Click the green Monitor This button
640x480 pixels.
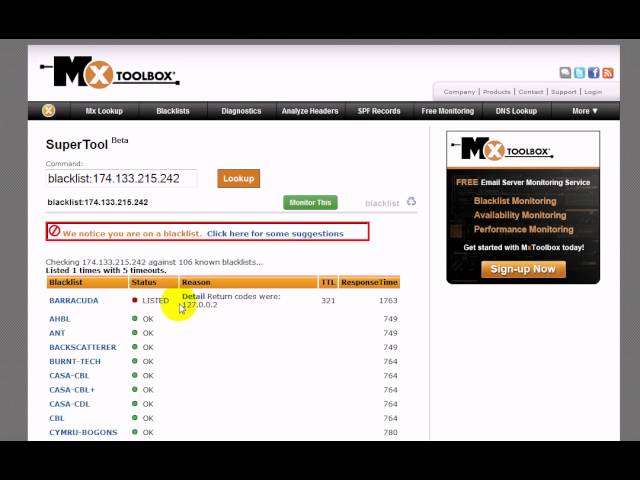pyautogui.click(x=310, y=202)
